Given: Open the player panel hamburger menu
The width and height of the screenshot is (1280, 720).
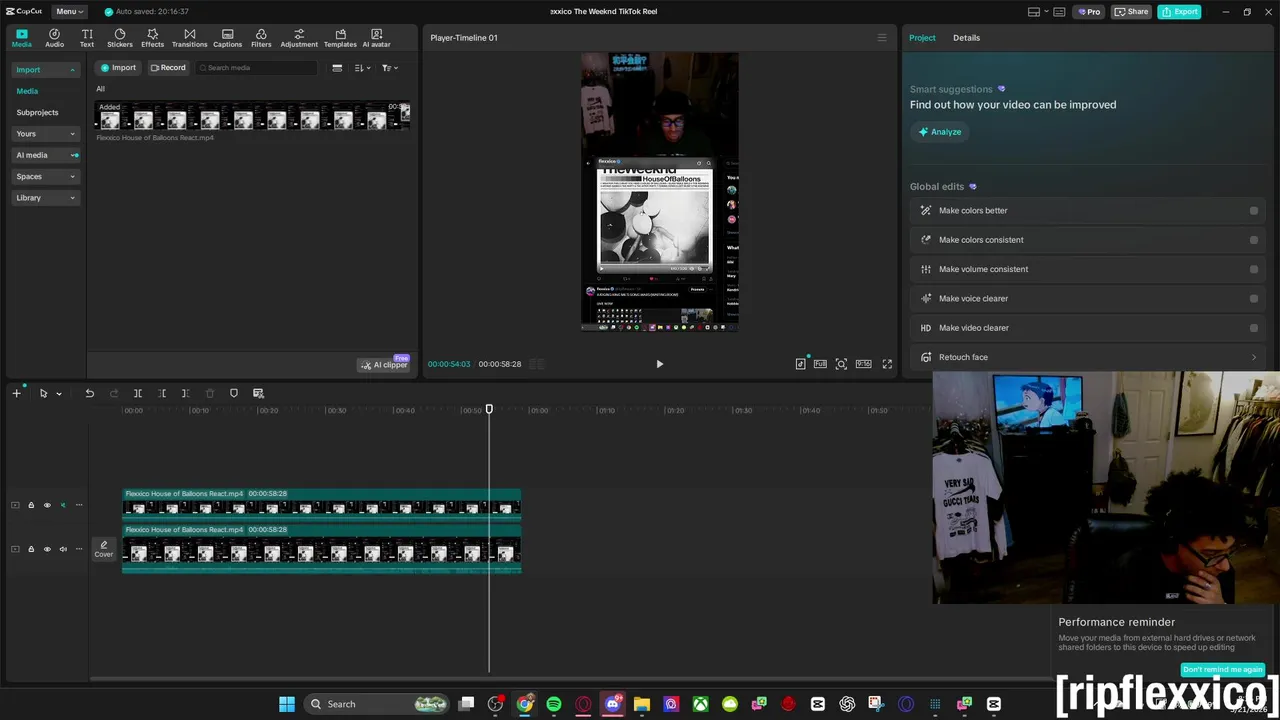Looking at the screenshot, I should pyautogui.click(x=882, y=38).
